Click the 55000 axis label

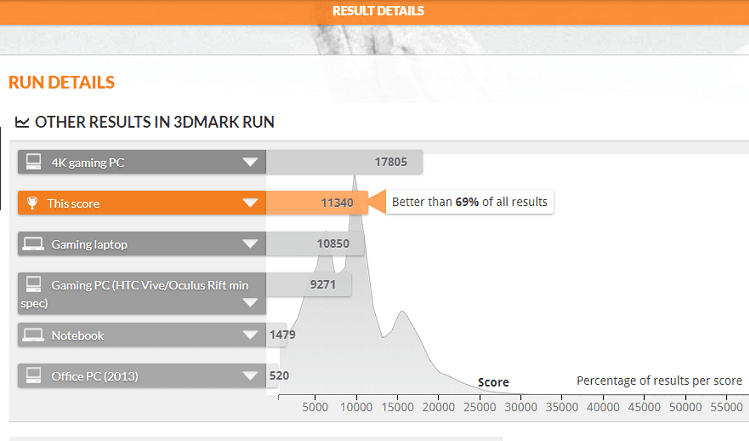[726, 407]
